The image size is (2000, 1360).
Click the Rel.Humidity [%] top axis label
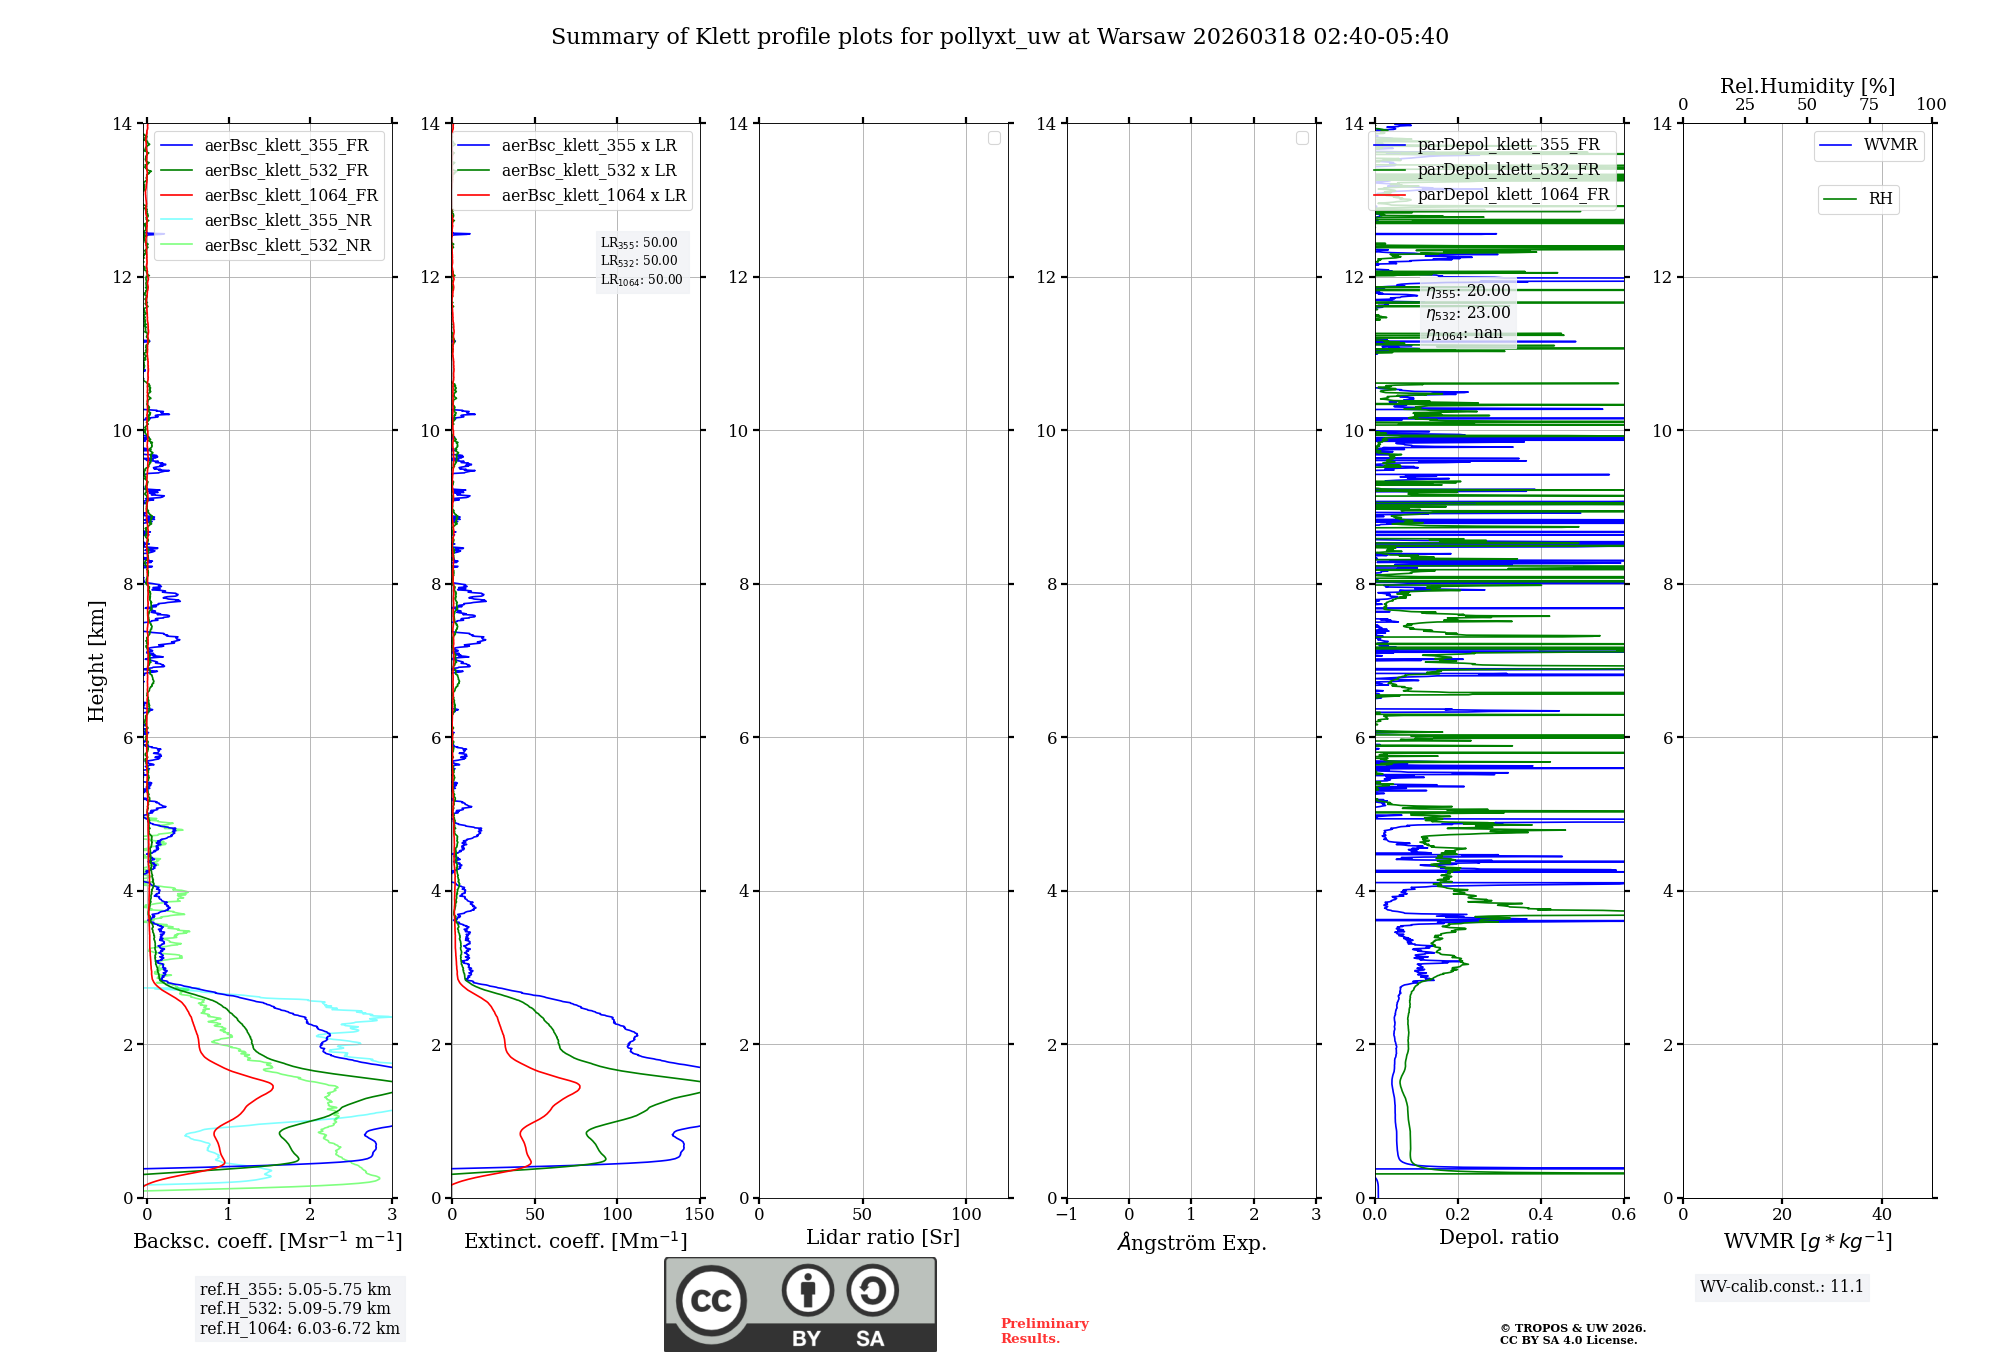tap(1807, 86)
